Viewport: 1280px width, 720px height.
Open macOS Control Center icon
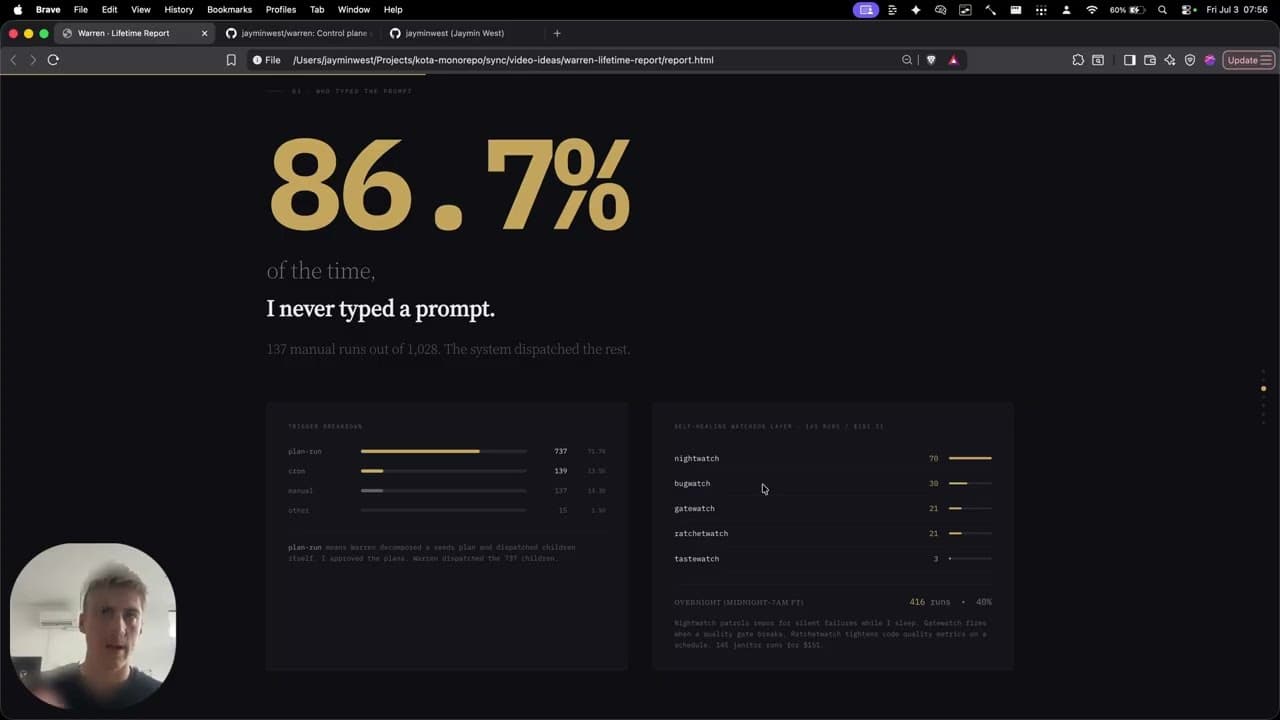[x=1187, y=9]
